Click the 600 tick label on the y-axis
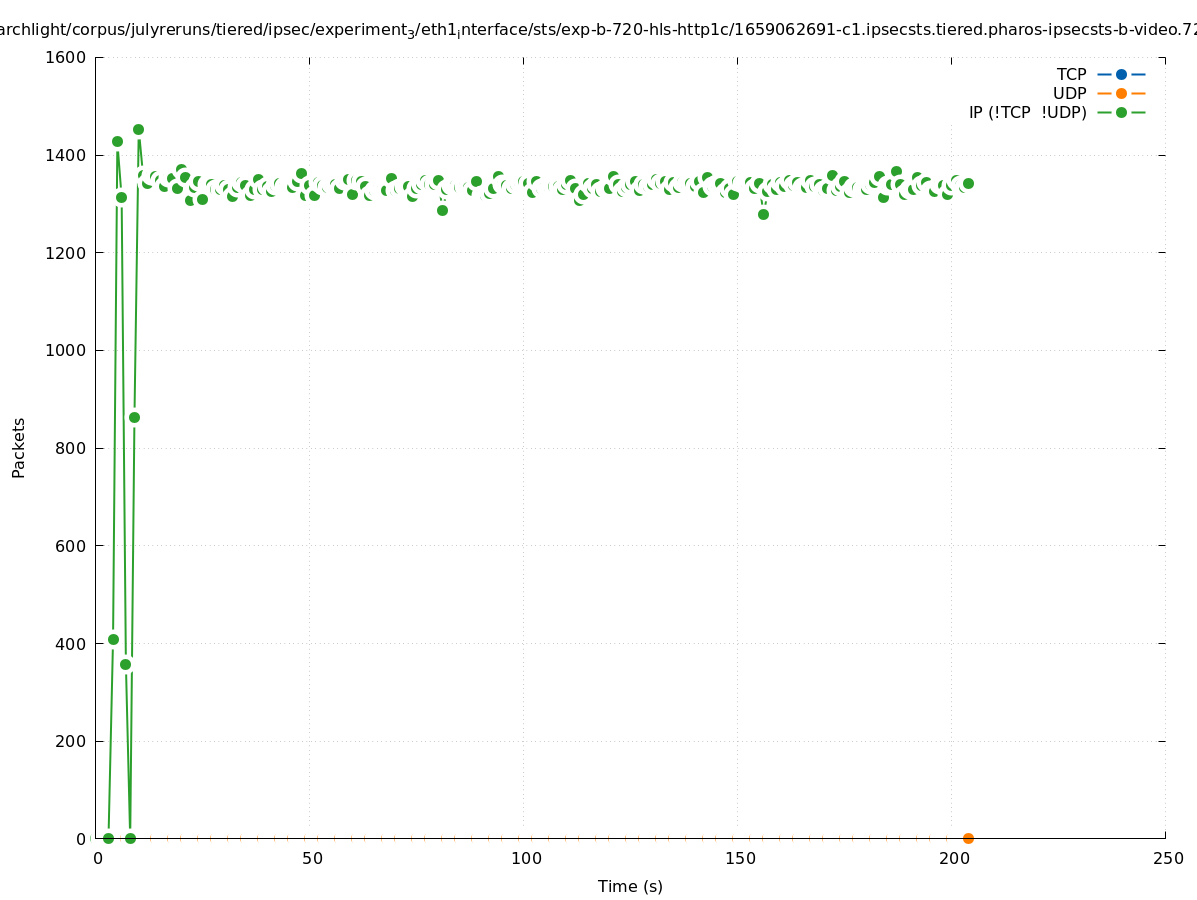Screen dimensions: 1197x900 pos(72,546)
